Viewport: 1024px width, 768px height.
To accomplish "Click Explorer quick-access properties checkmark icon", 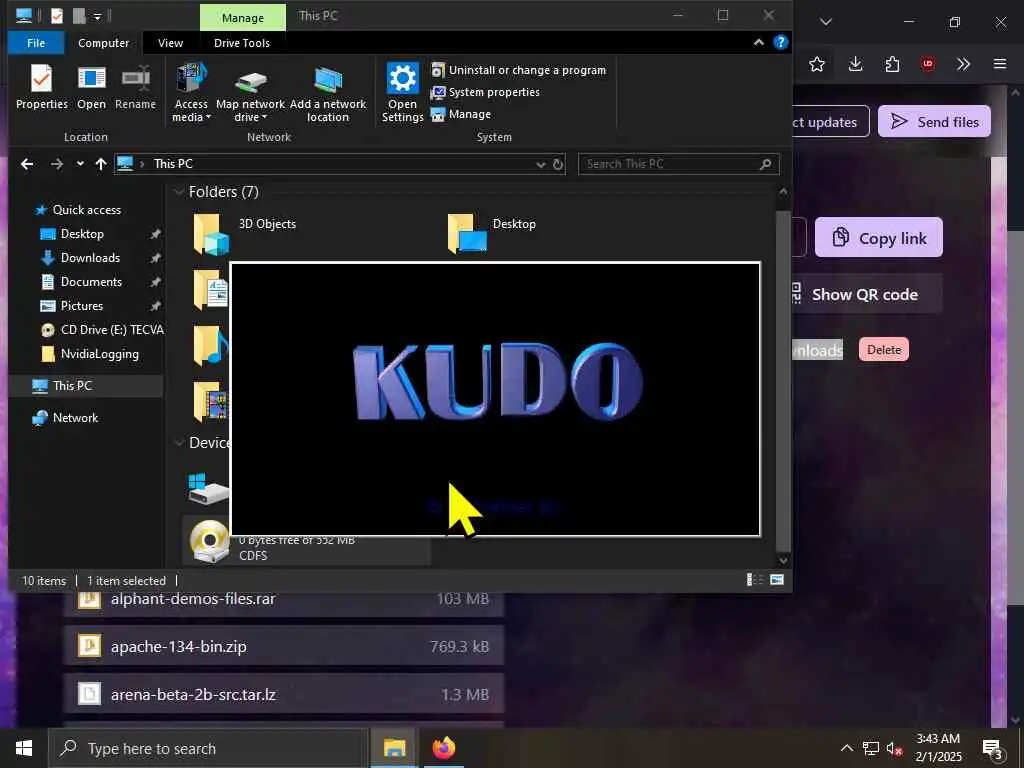I will [57, 16].
